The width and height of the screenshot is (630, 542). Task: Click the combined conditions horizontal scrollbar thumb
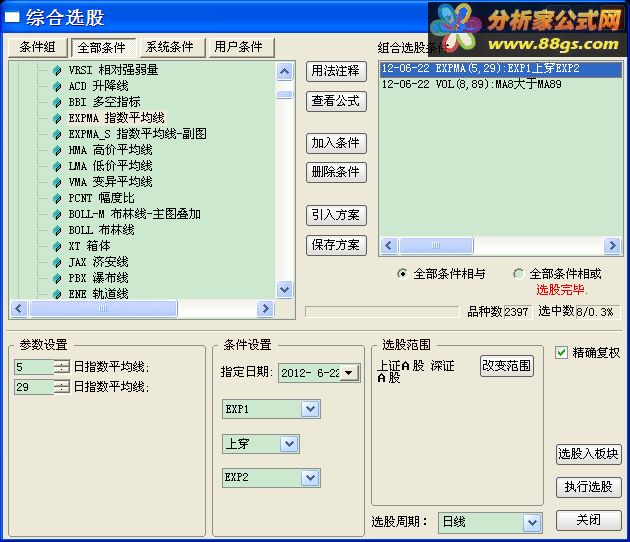436,245
